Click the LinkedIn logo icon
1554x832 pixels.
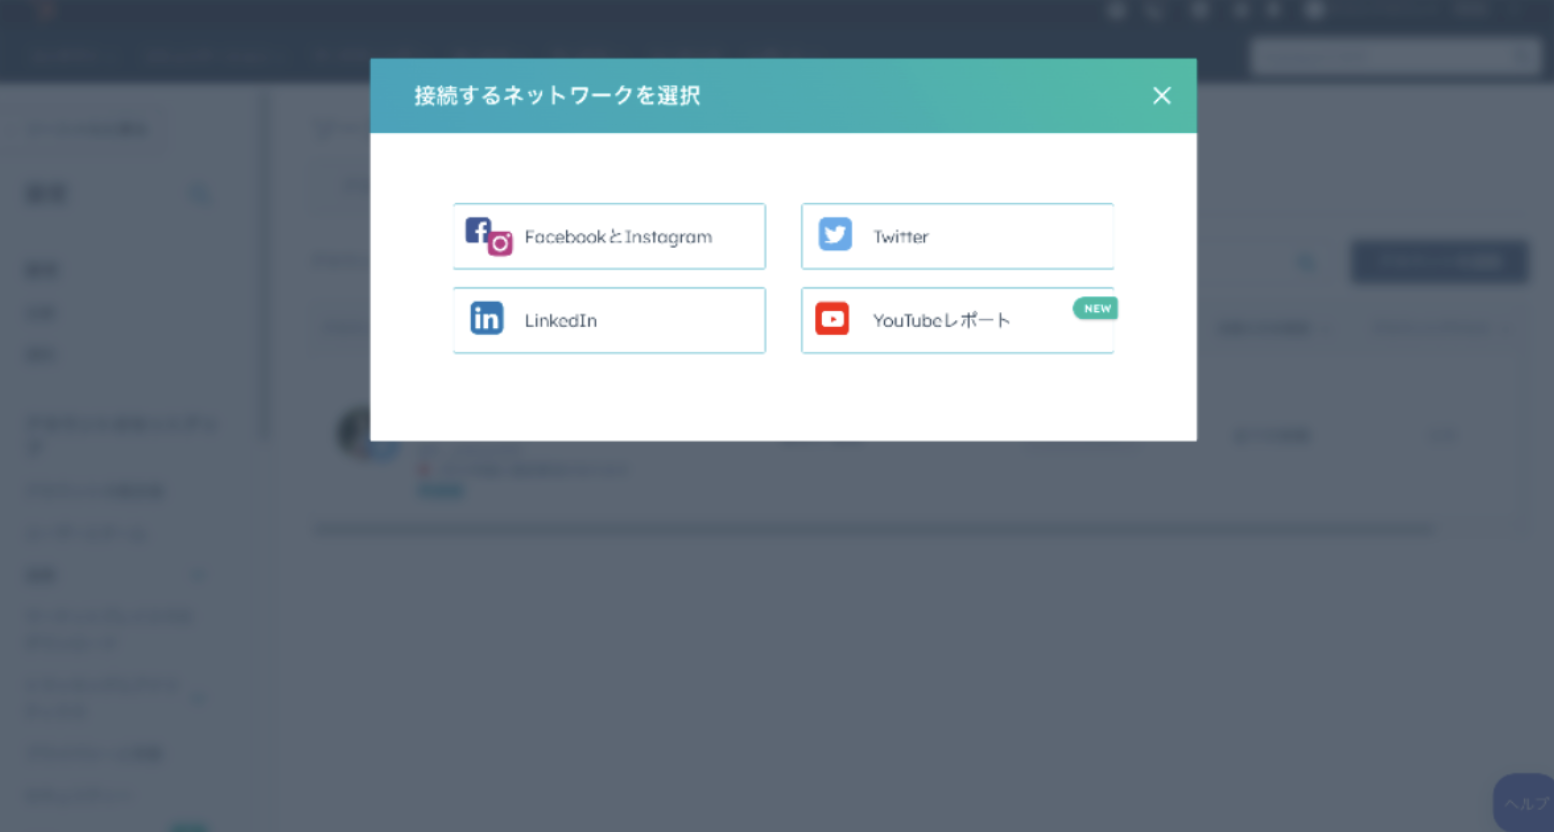(x=487, y=319)
